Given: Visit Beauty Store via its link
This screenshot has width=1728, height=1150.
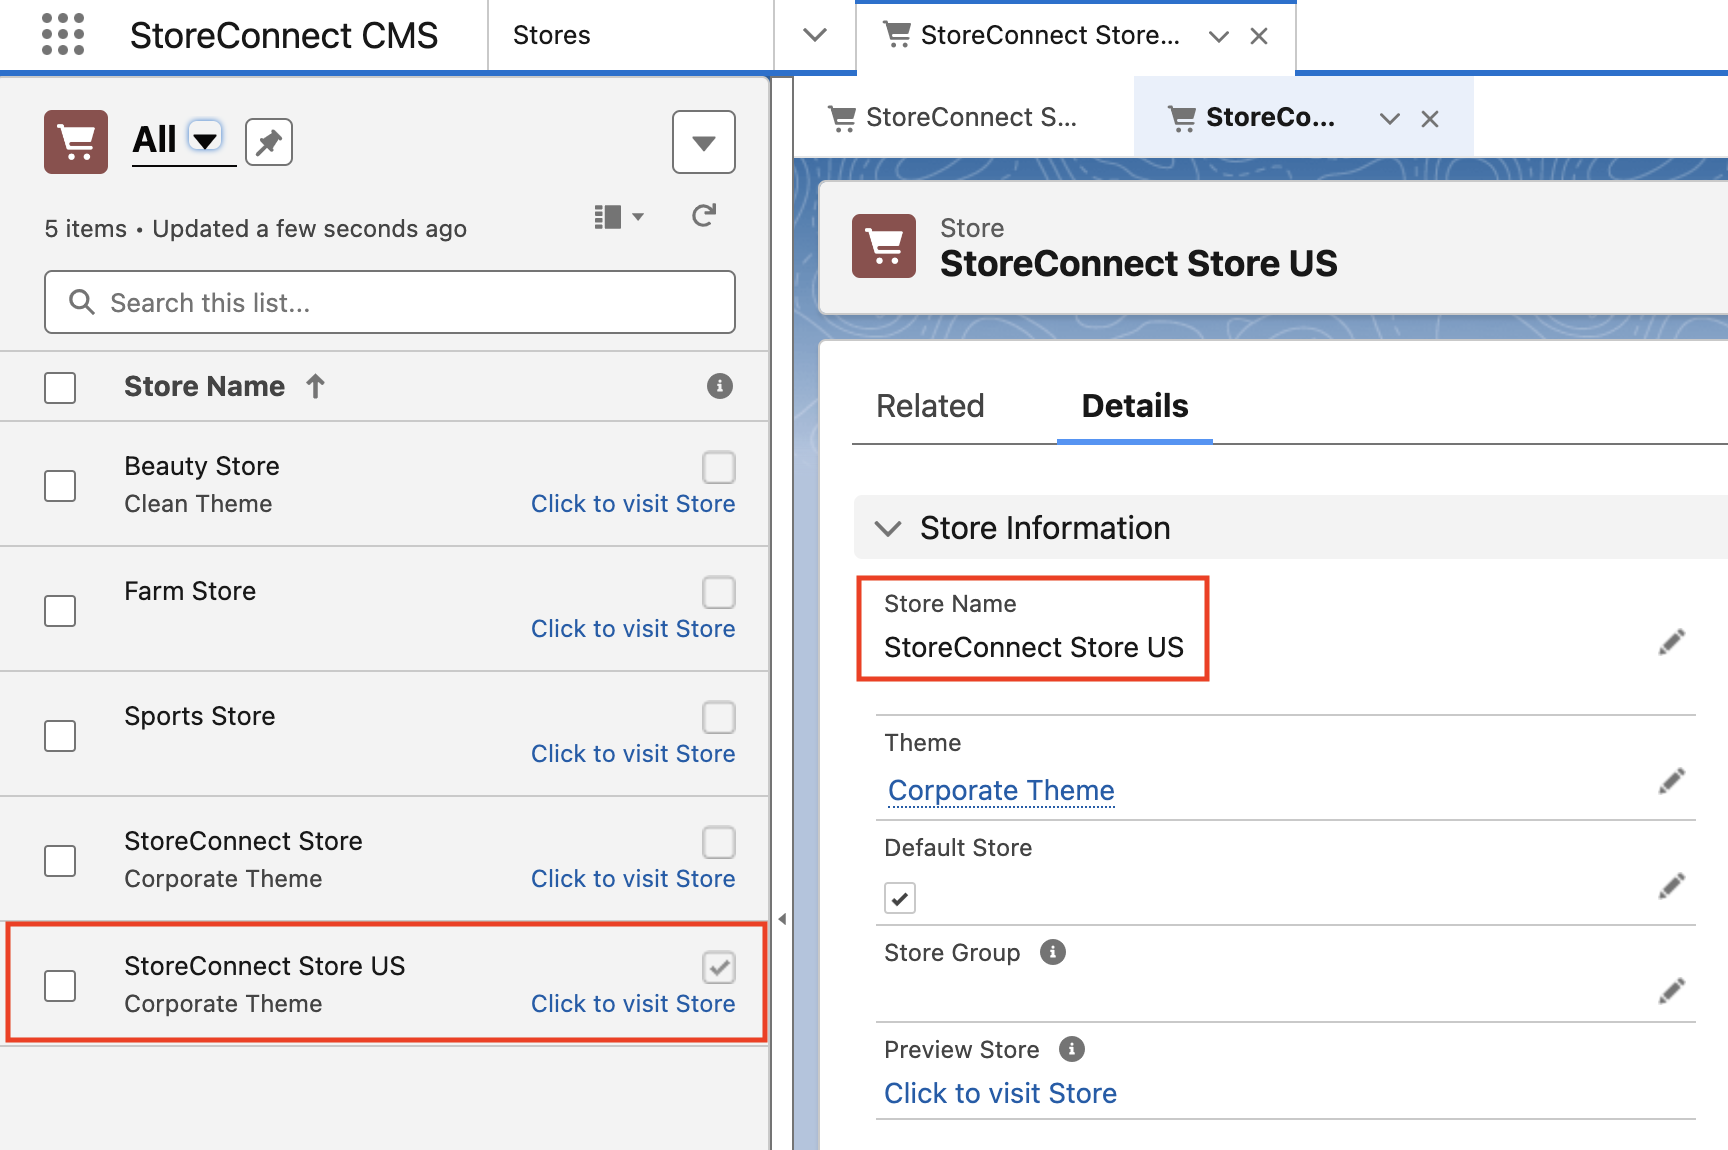Looking at the screenshot, I should [633, 504].
